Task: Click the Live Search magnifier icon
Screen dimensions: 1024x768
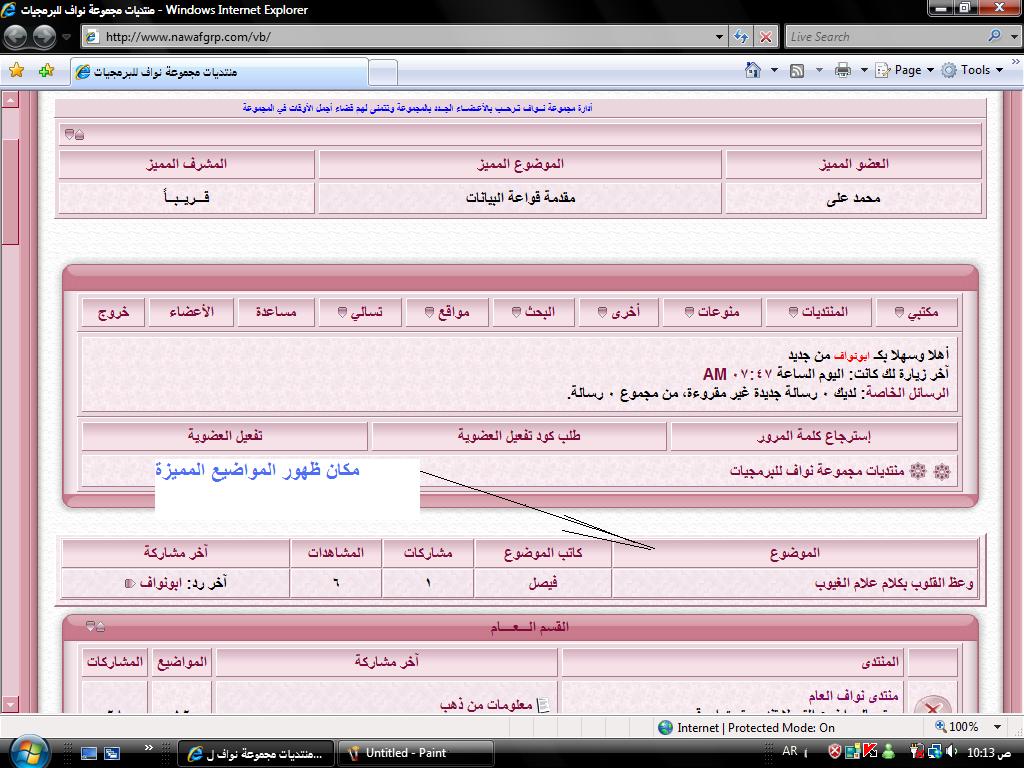Action: [994, 36]
